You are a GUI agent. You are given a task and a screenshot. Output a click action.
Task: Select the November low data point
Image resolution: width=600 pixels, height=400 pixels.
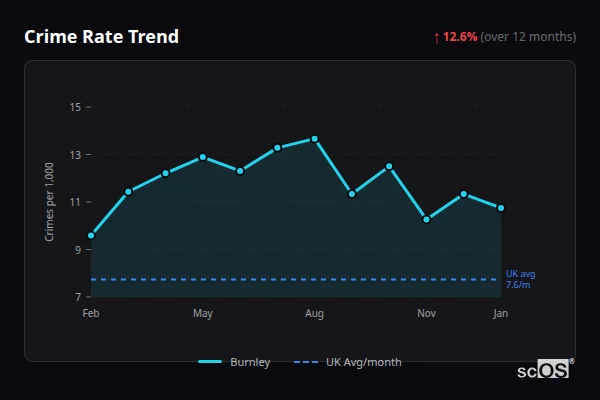point(427,219)
